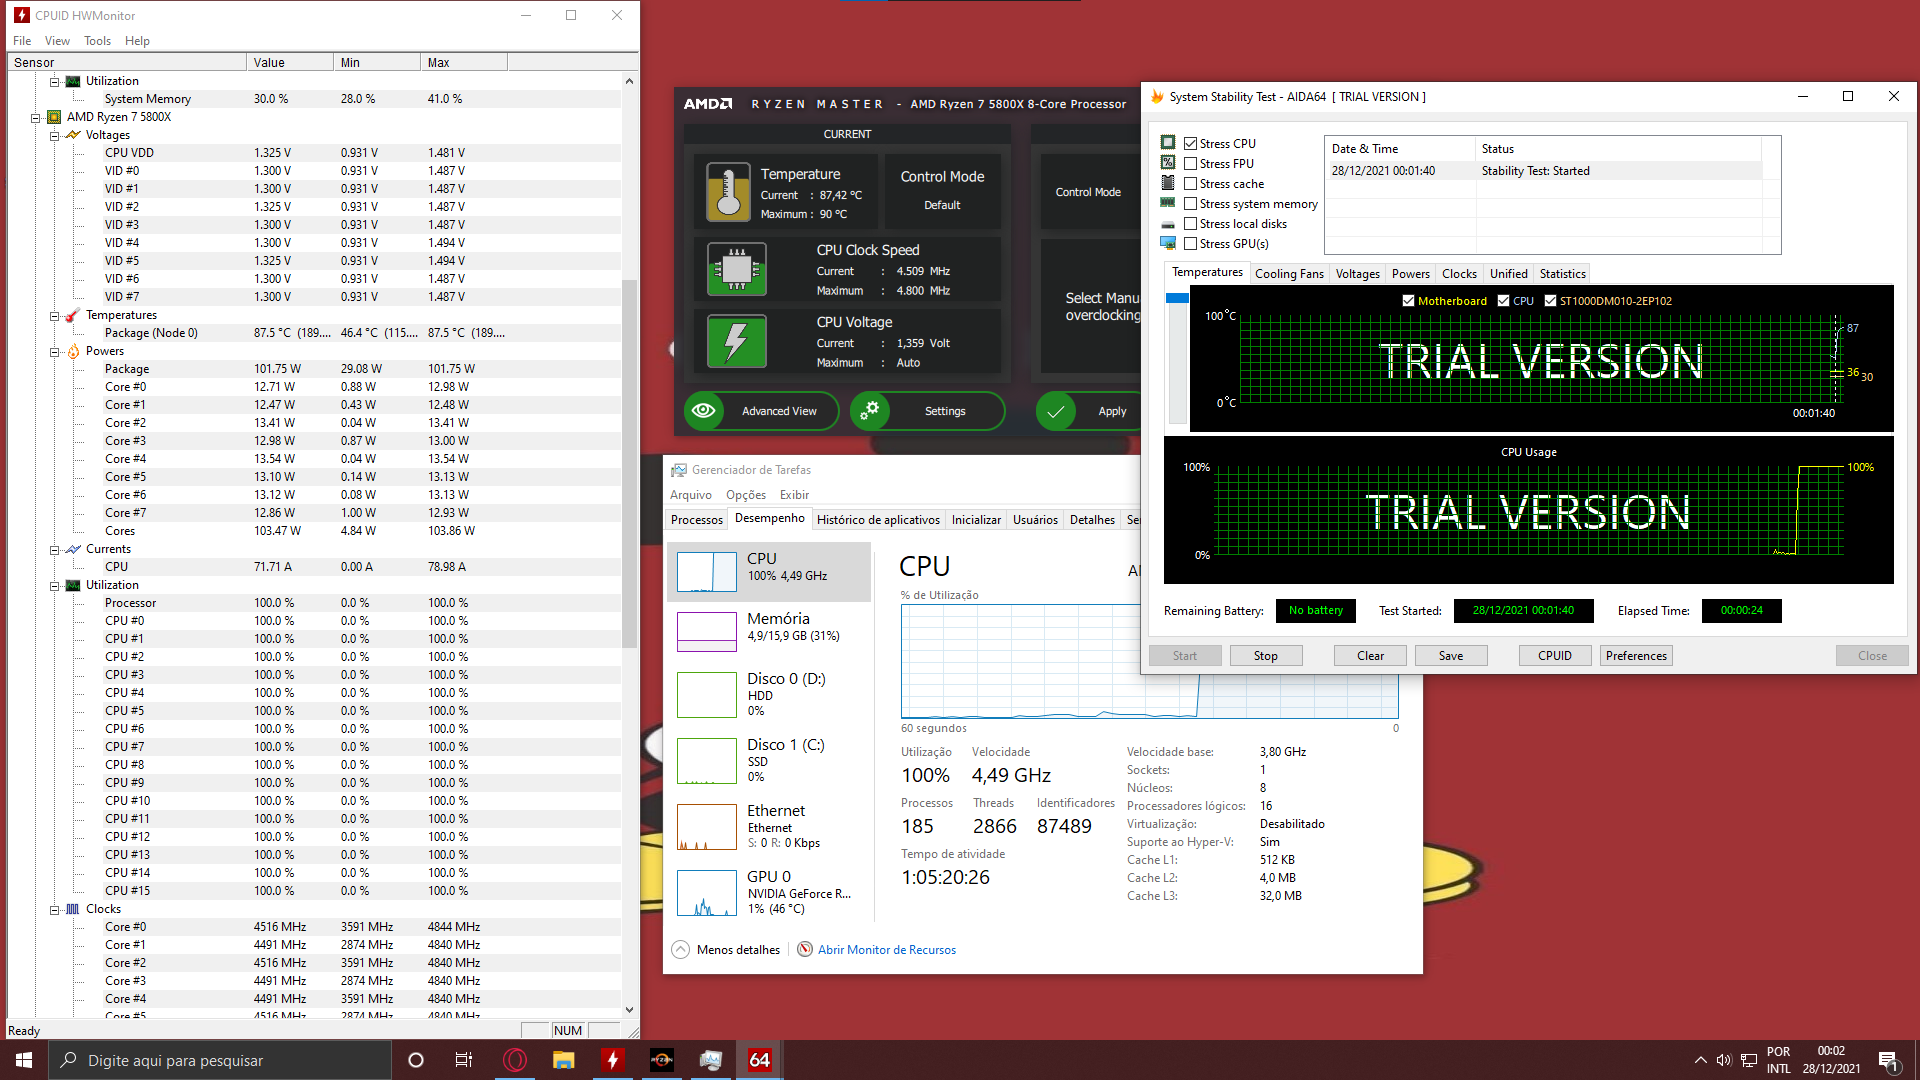Open Task View on the taskbar

click(x=464, y=1060)
